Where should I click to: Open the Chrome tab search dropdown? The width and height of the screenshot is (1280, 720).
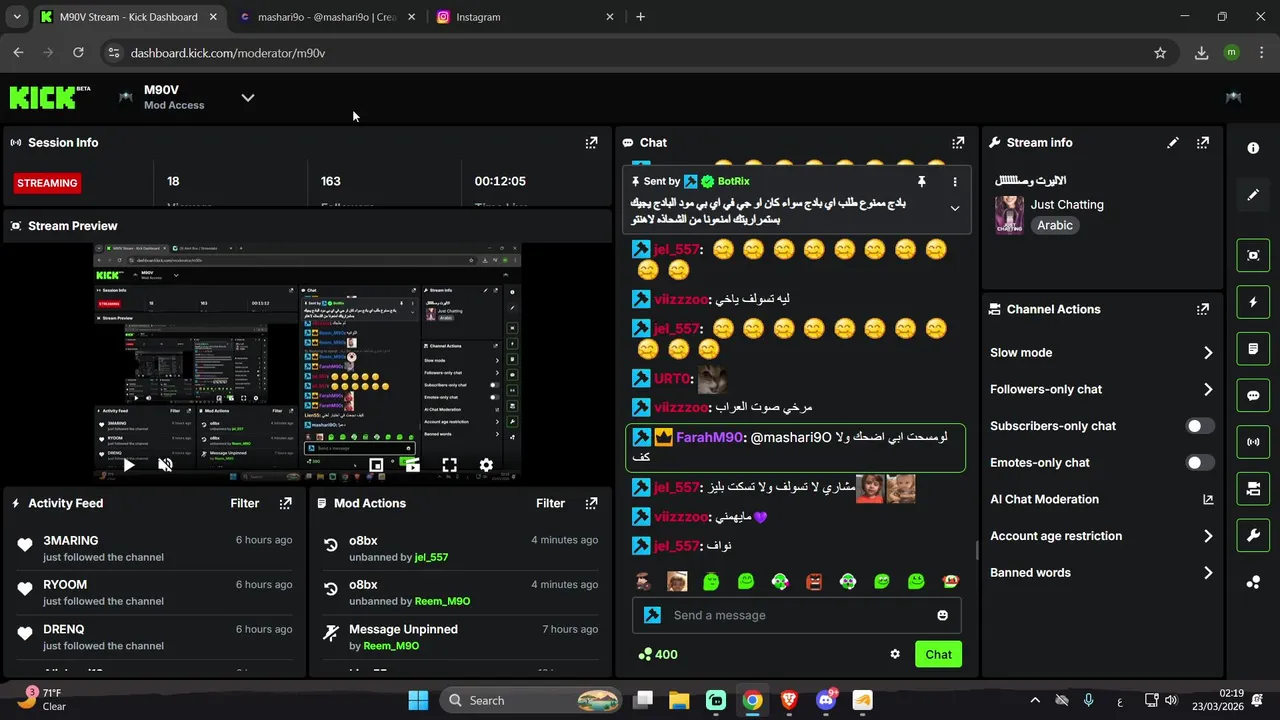click(x=17, y=17)
